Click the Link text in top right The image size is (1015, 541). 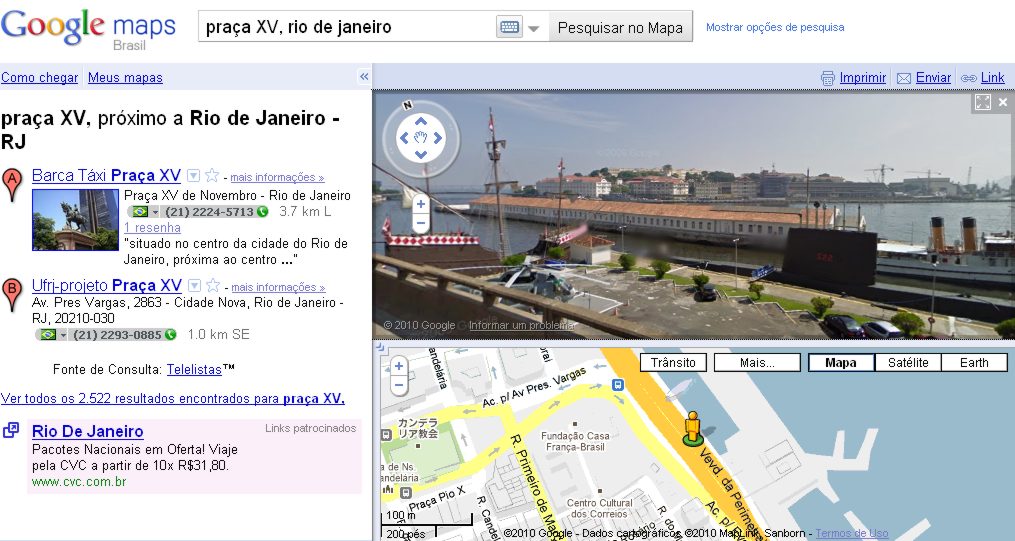[x=992, y=78]
